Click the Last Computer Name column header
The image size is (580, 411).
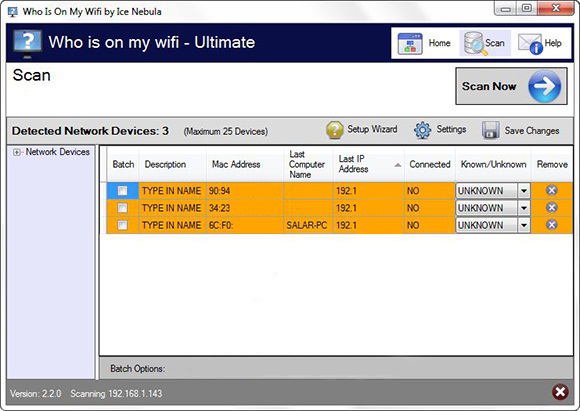pos(308,164)
